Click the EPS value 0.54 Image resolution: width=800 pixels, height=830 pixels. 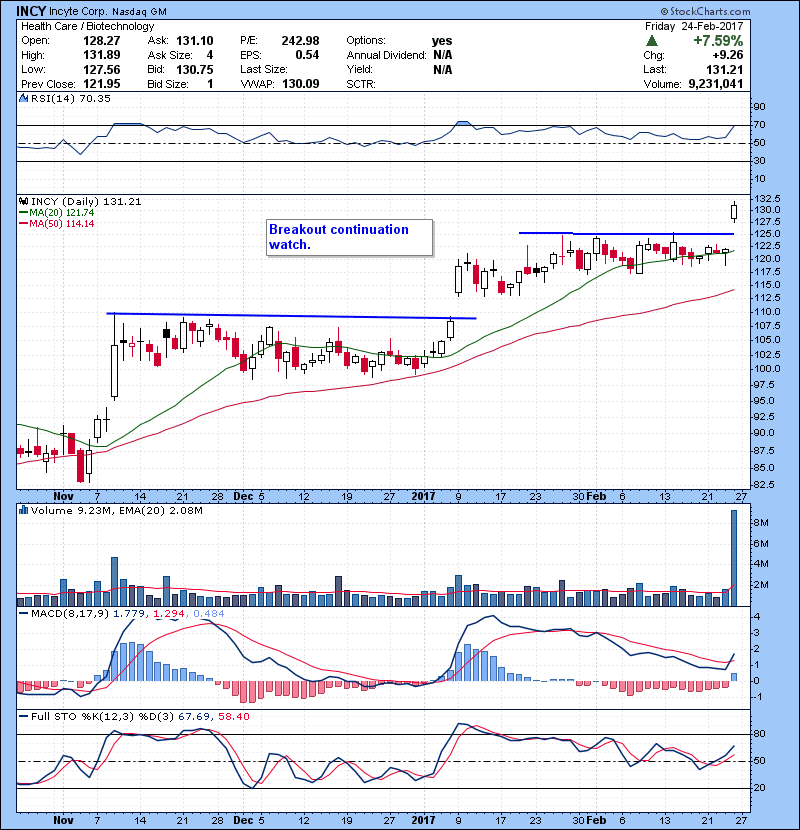(x=308, y=55)
